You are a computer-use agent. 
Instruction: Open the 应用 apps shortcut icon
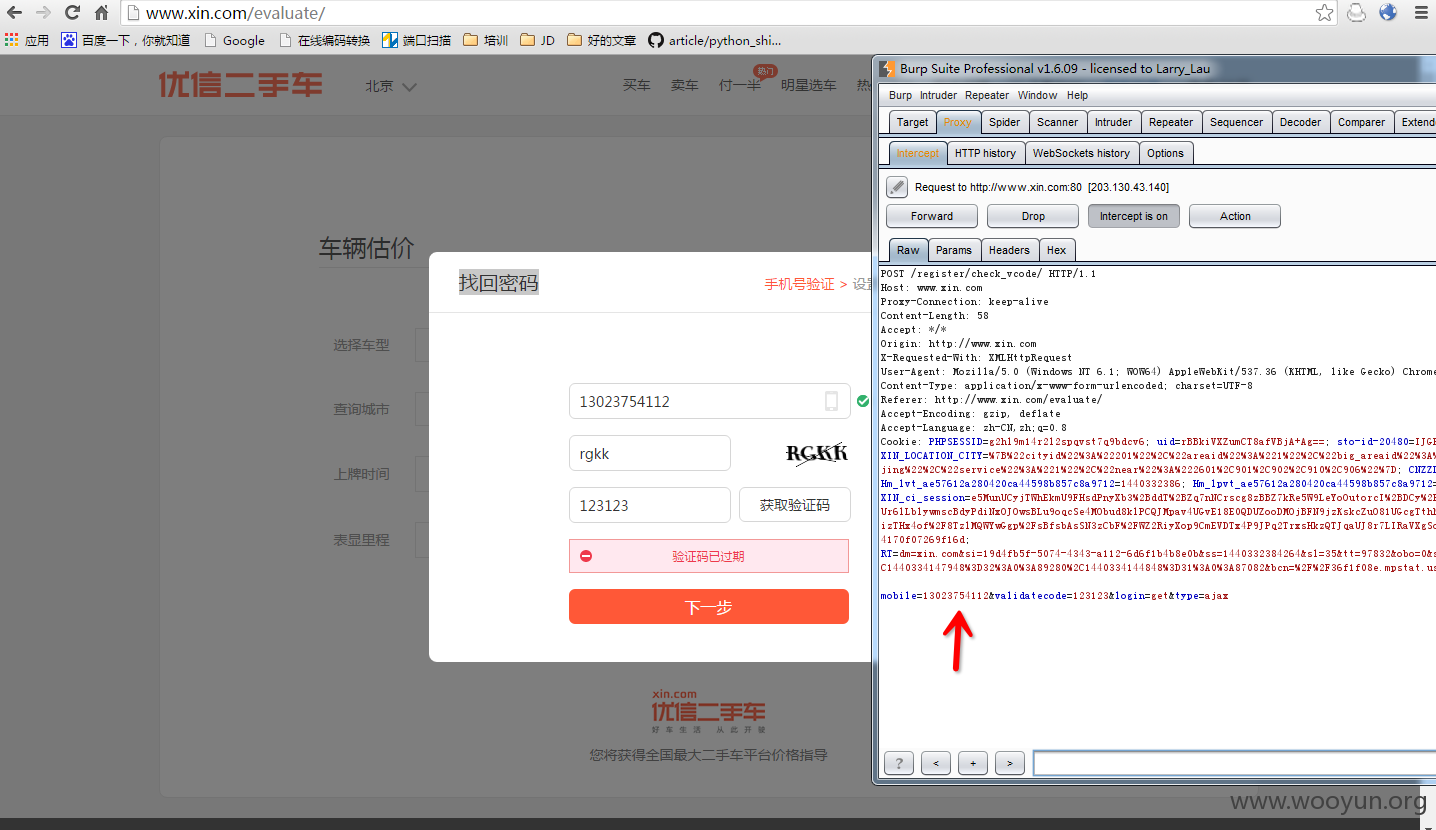pos(27,40)
